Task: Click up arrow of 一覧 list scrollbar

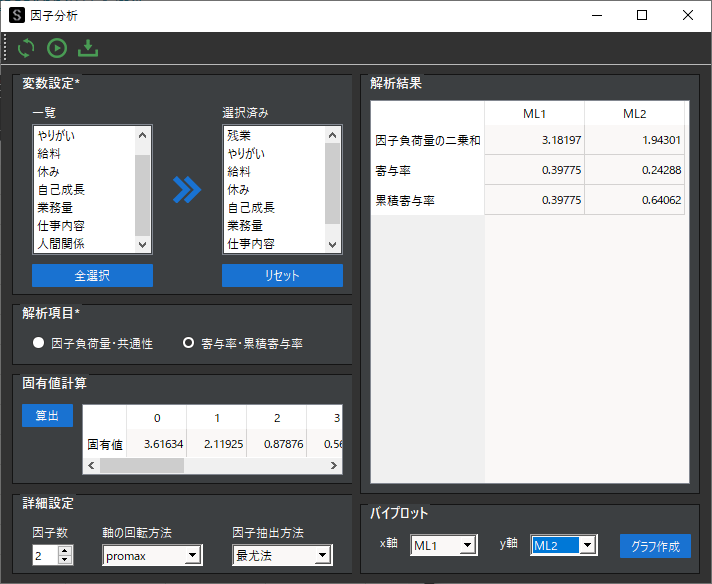Action: click(143, 135)
